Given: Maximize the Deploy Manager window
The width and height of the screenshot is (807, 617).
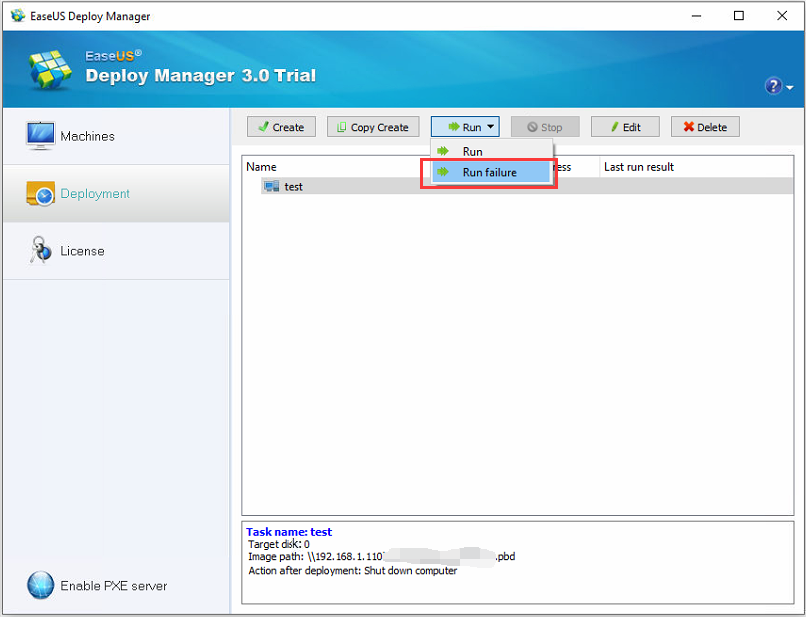Looking at the screenshot, I should point(739,16).
